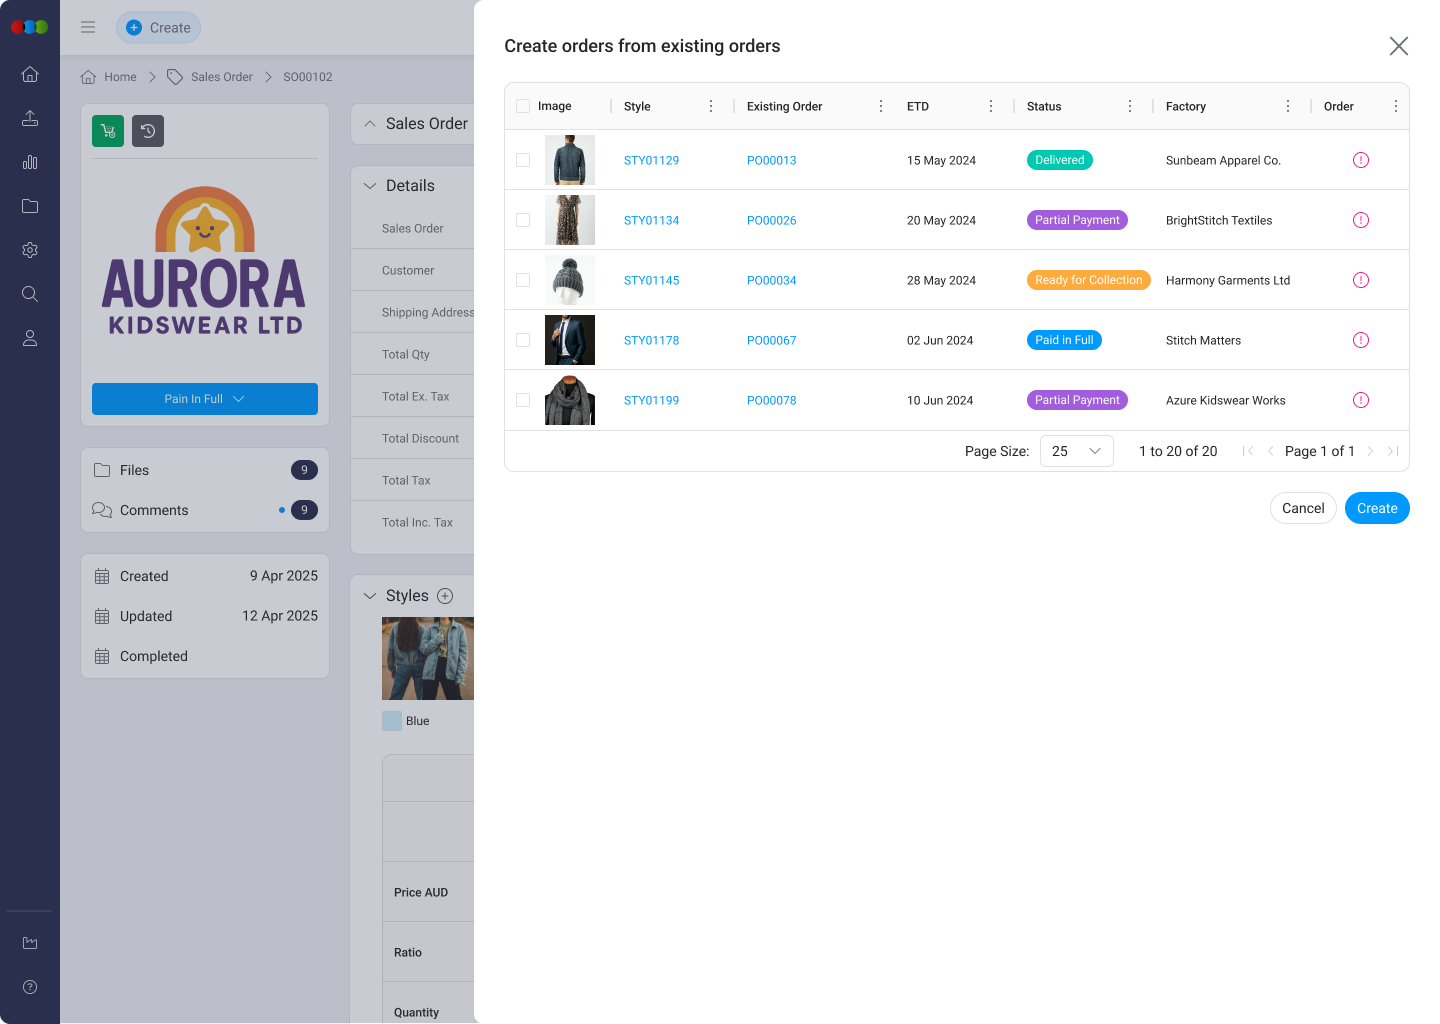Click Sales Order in the breadcrumb trail
The height and width of the screenshot is (1024, 1440).
click(222, 76)
